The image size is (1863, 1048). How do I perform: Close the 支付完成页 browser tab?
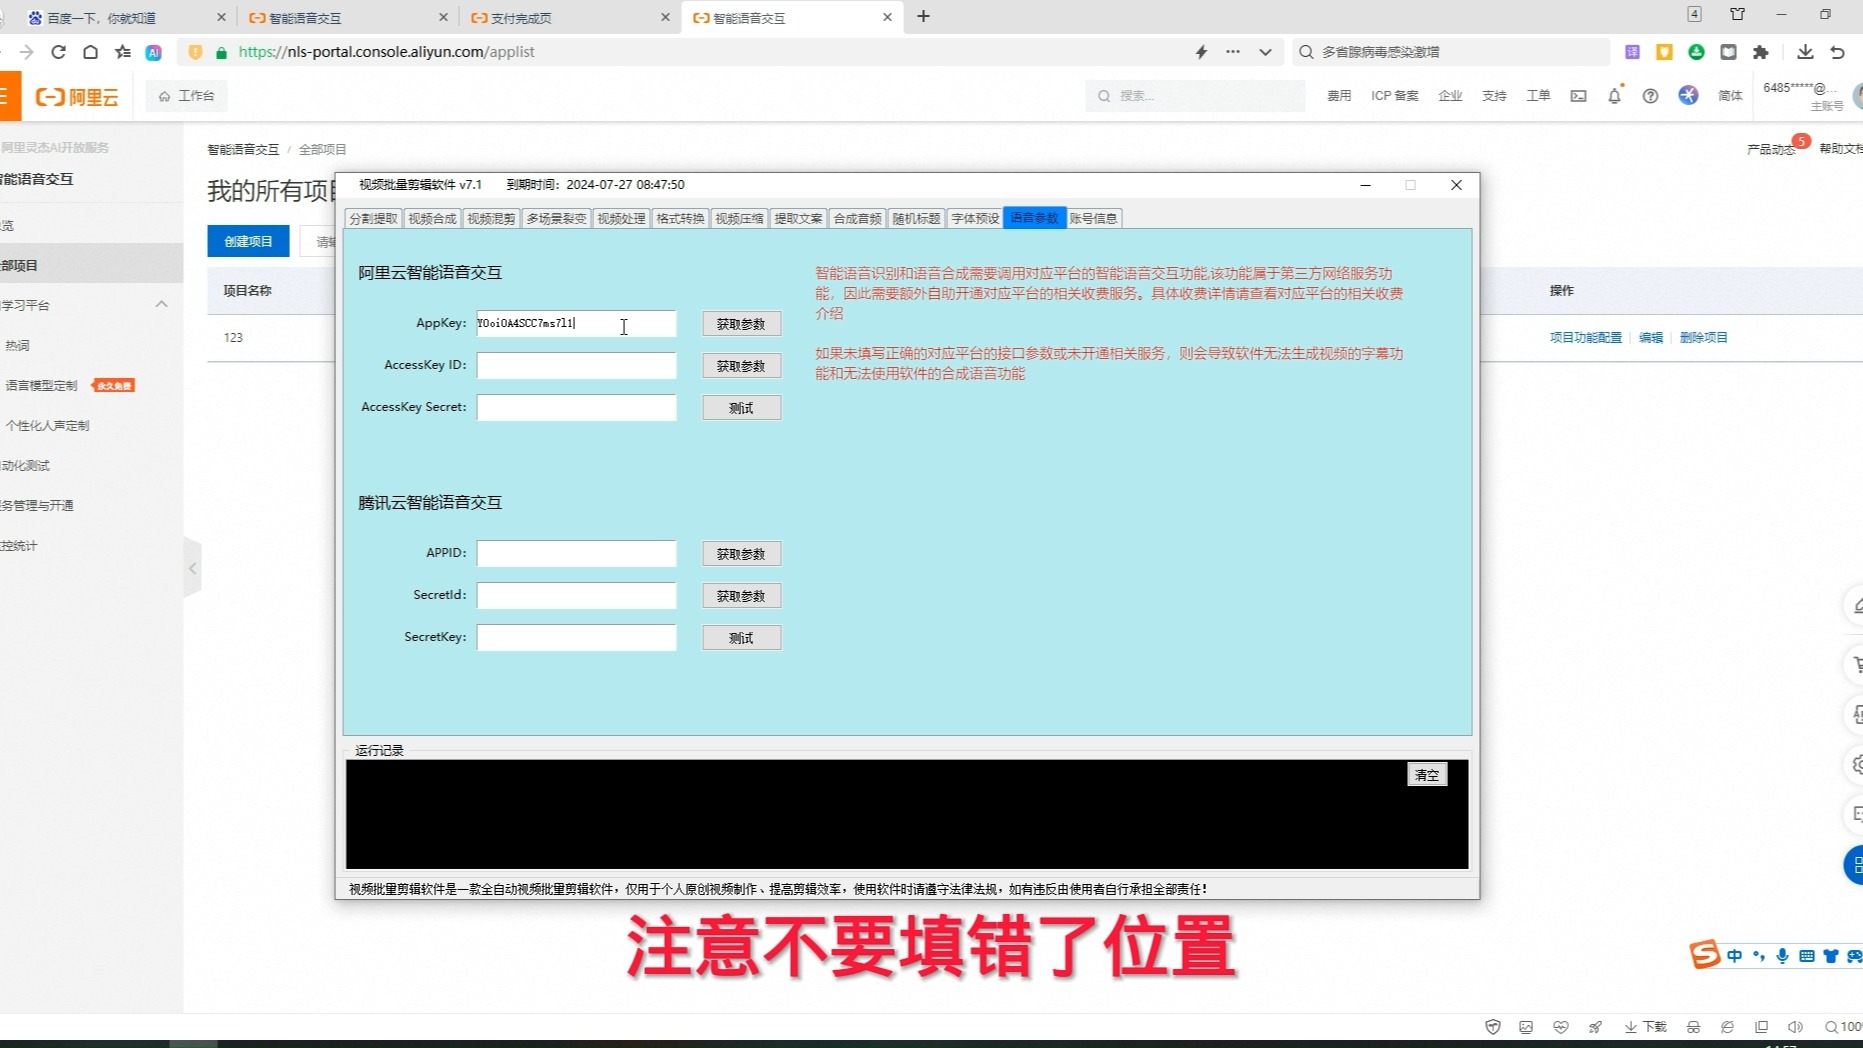pos(665,18)
